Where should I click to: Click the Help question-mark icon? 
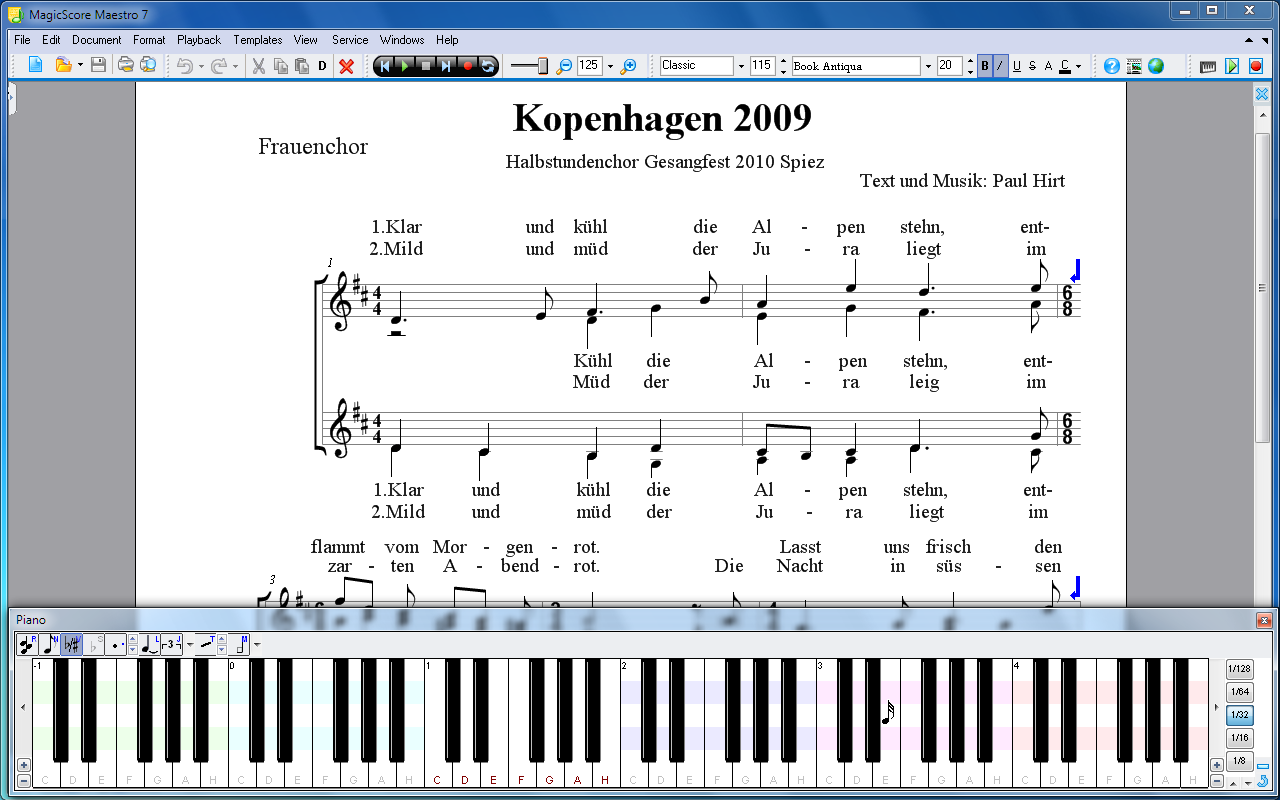point(1112,66)
